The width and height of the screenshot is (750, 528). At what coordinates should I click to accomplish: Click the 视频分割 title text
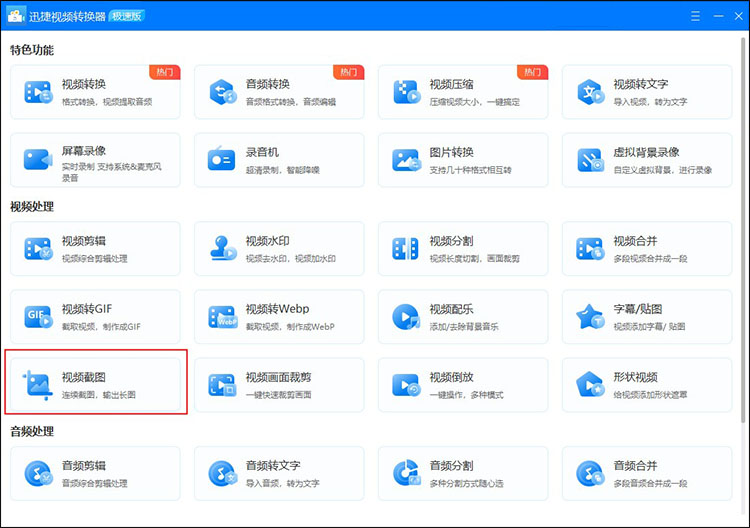point(452,241)
